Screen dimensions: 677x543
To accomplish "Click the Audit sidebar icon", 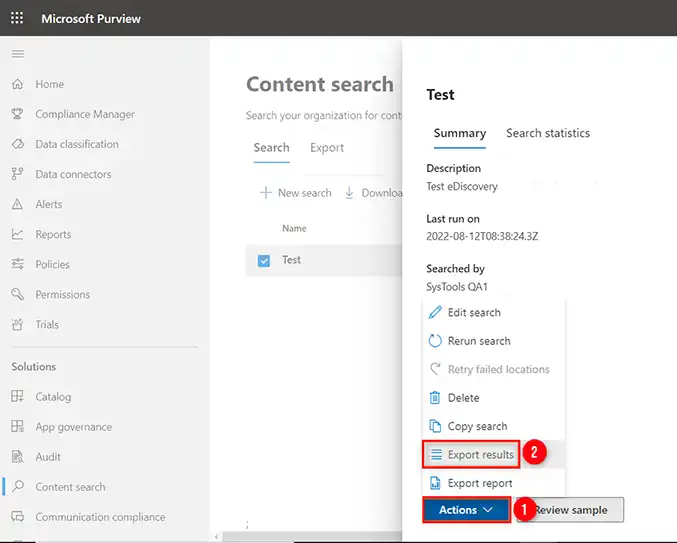I will point(18,457).
